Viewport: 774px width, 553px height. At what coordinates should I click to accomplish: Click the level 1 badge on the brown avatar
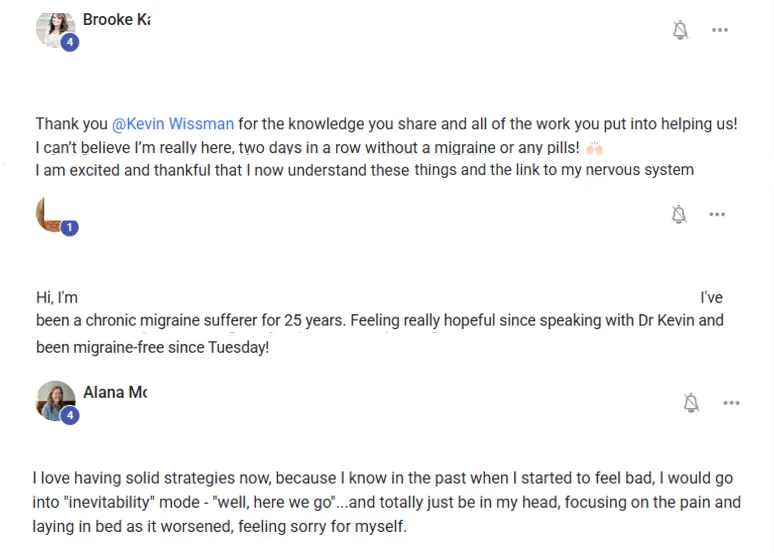tap(70, 227)
